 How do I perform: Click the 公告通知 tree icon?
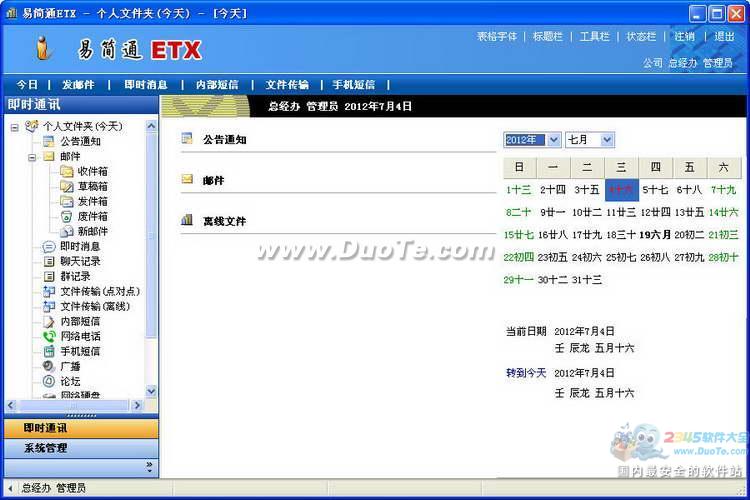coord(48,141)
